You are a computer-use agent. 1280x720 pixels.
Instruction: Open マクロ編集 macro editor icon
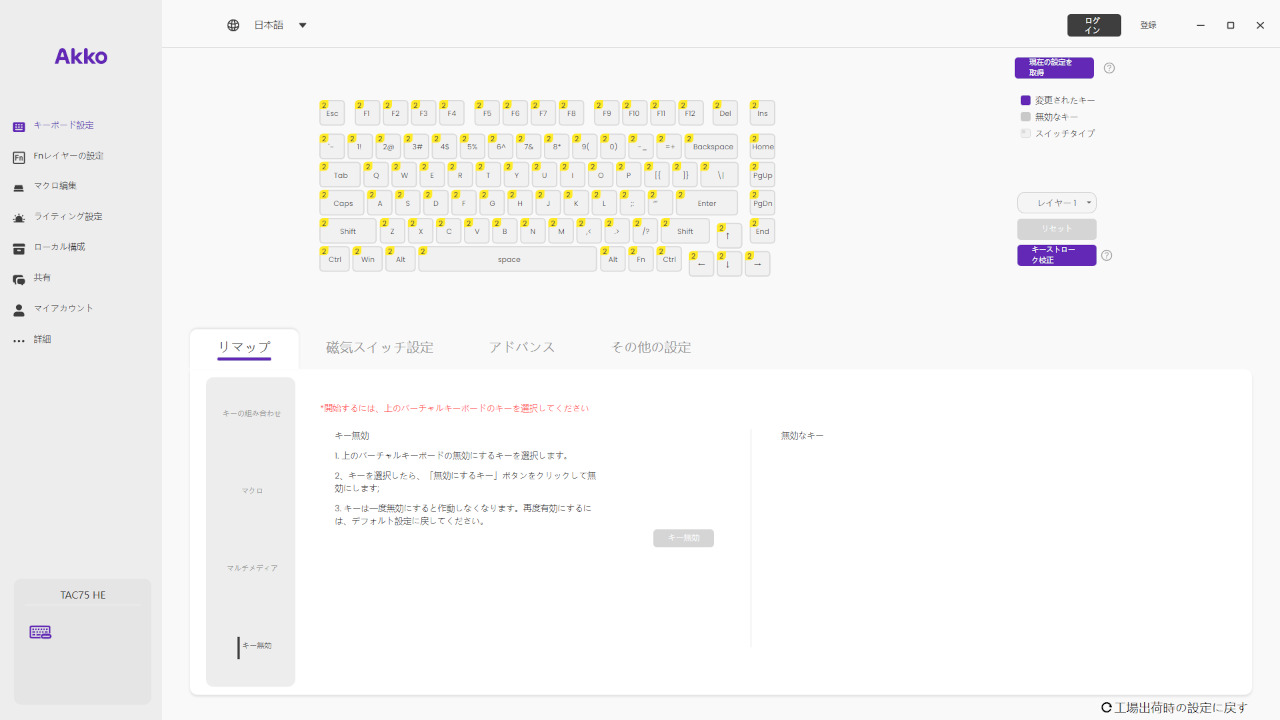click(19, 187)
